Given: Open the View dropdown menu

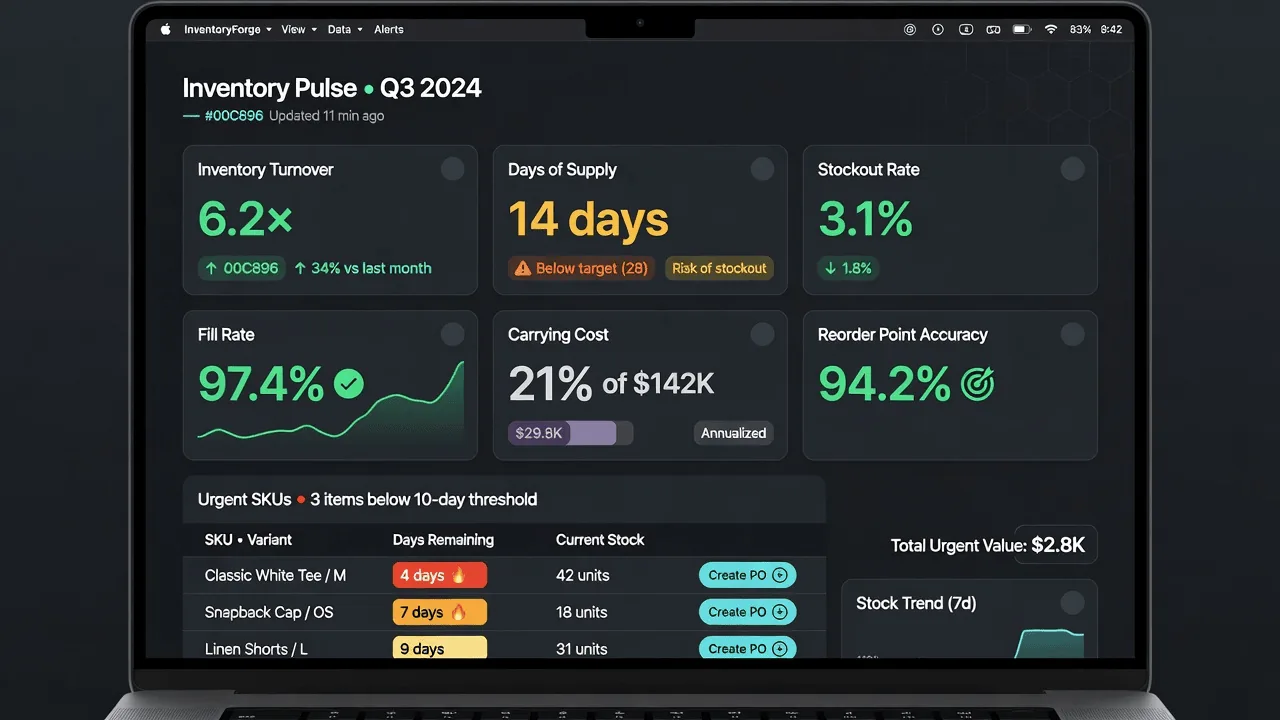Looking at the screenshot, I should pyautogui.click(x=299, y=30).
